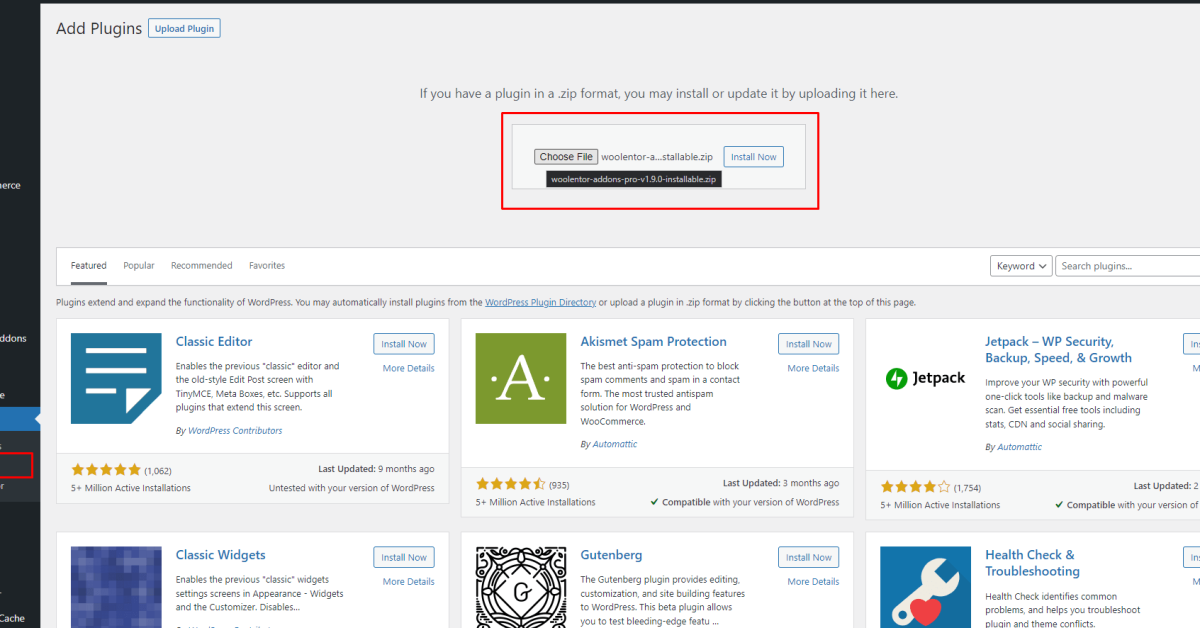Click the Akismet green "A" icon
This screenshot has width=1200, height=628.
(520, 378)
